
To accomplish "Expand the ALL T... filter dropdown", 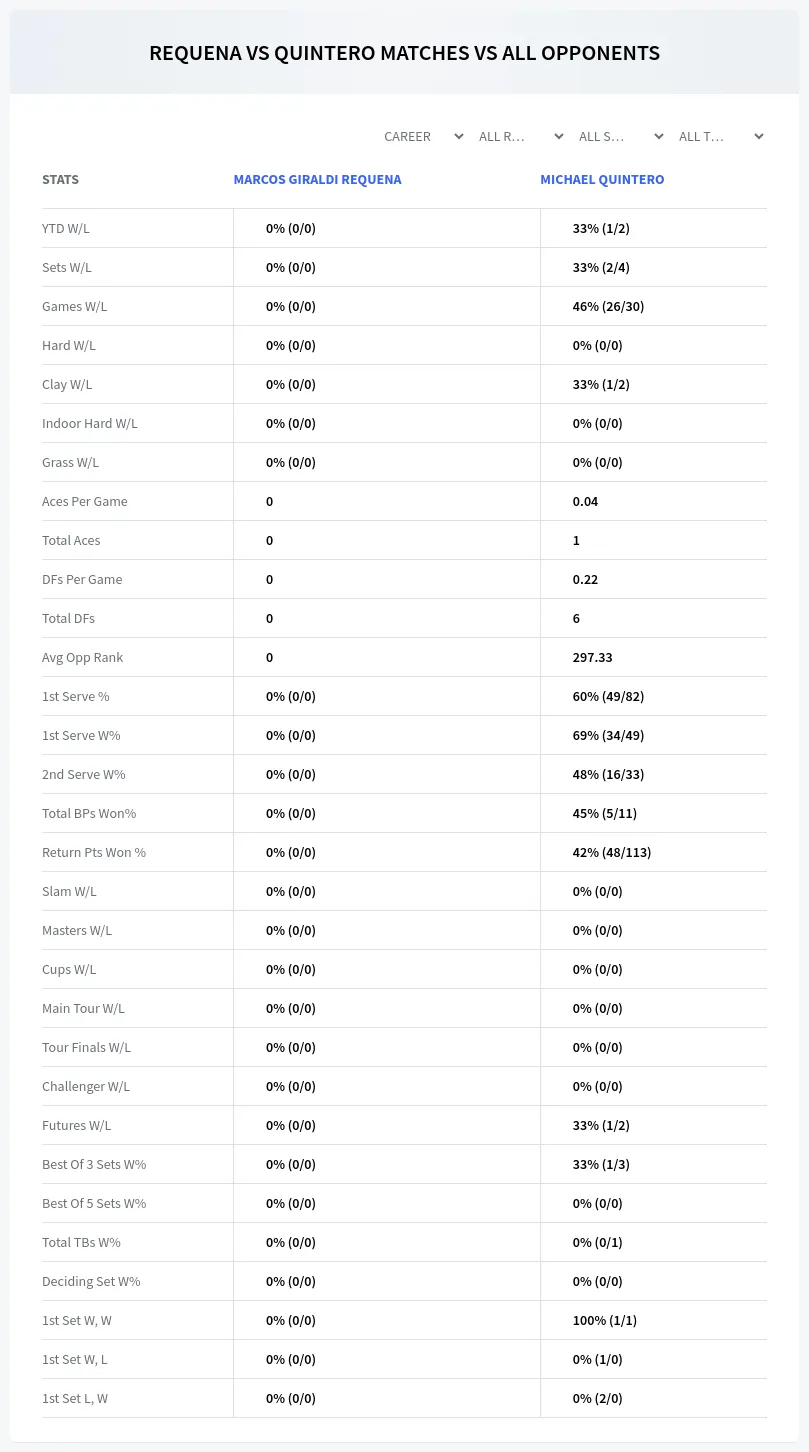I will 720,136.
